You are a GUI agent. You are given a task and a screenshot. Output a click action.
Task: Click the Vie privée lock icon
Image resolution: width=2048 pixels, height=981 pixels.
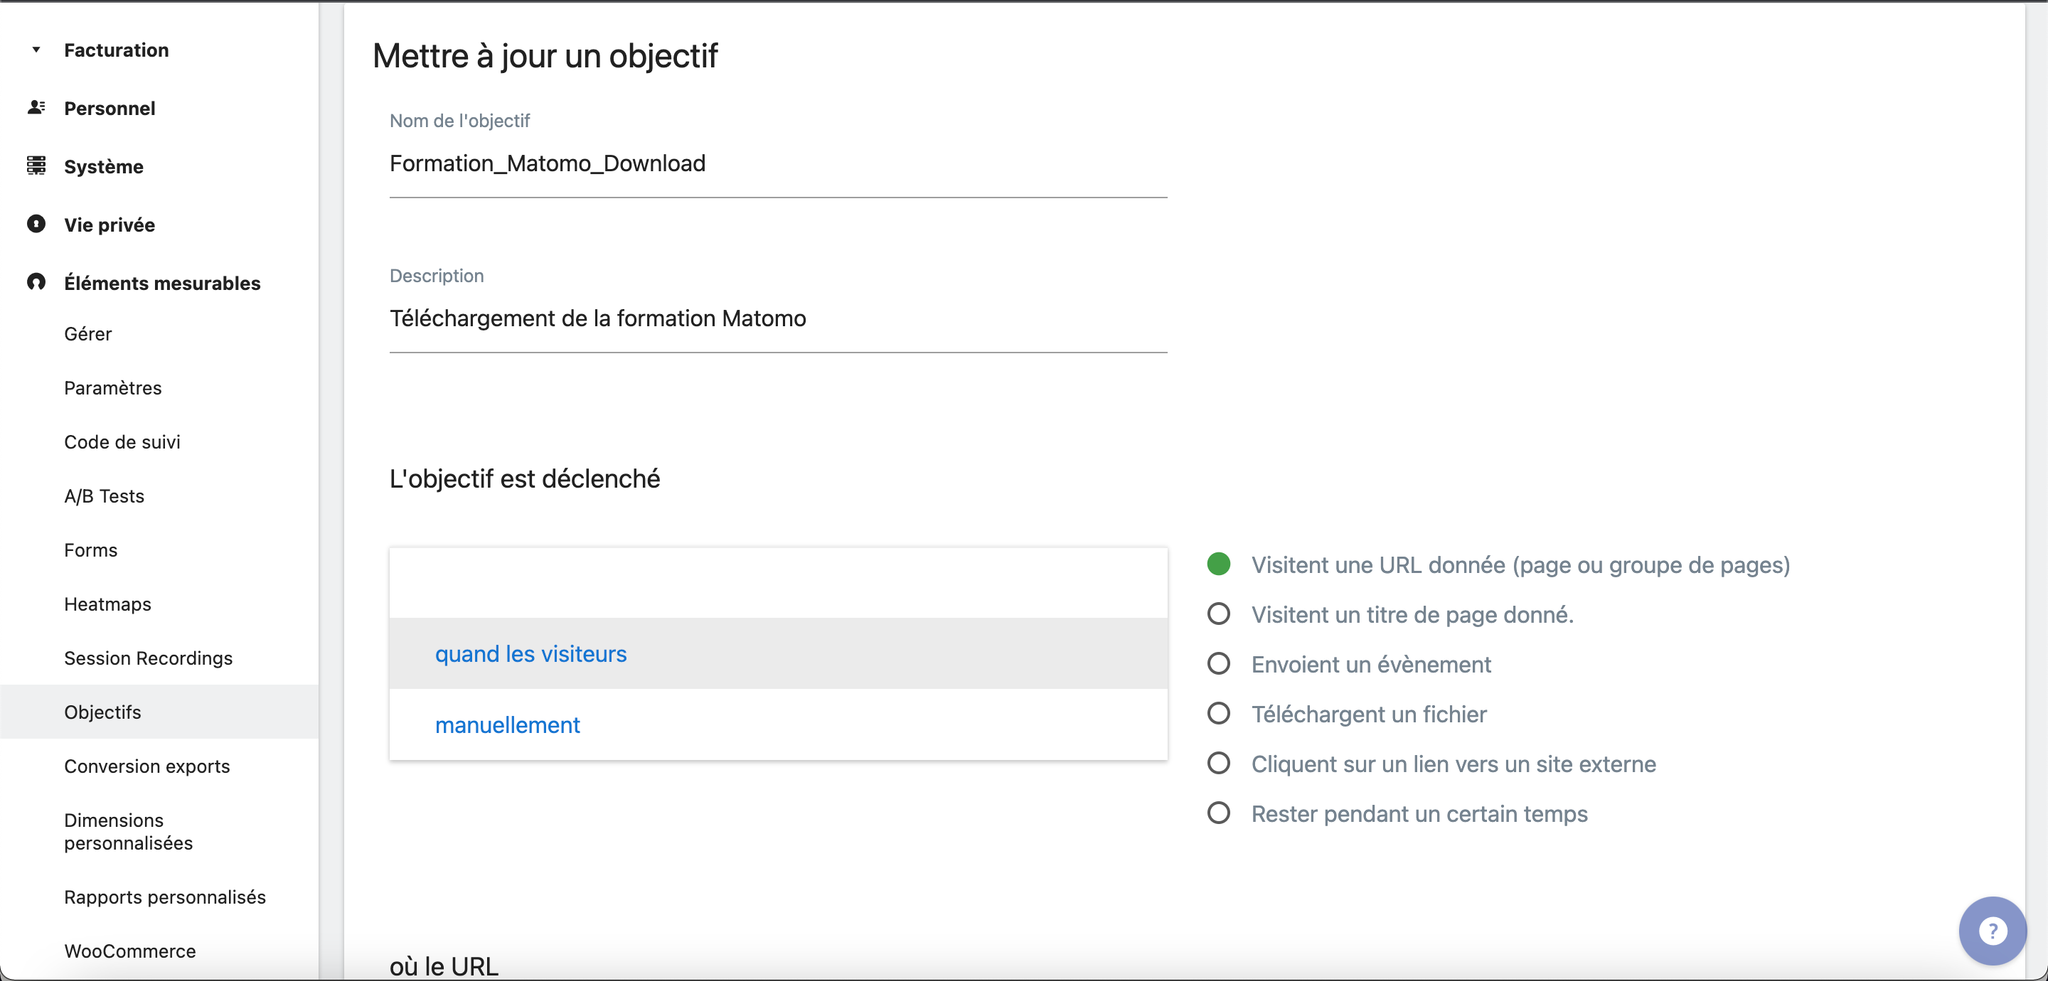tap(36, 224)
